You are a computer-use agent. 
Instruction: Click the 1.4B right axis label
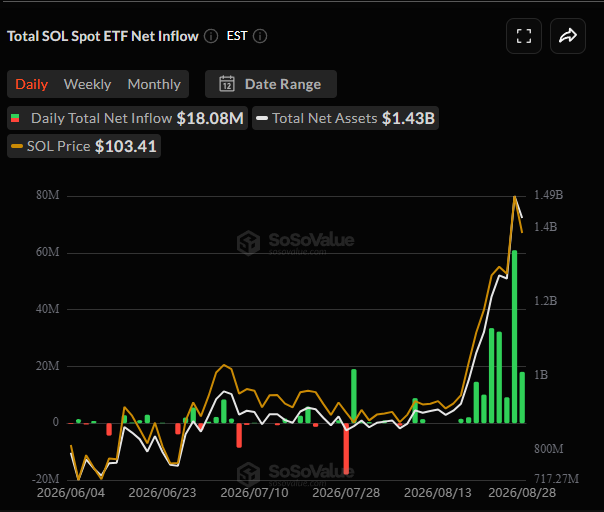click(545, 227)
